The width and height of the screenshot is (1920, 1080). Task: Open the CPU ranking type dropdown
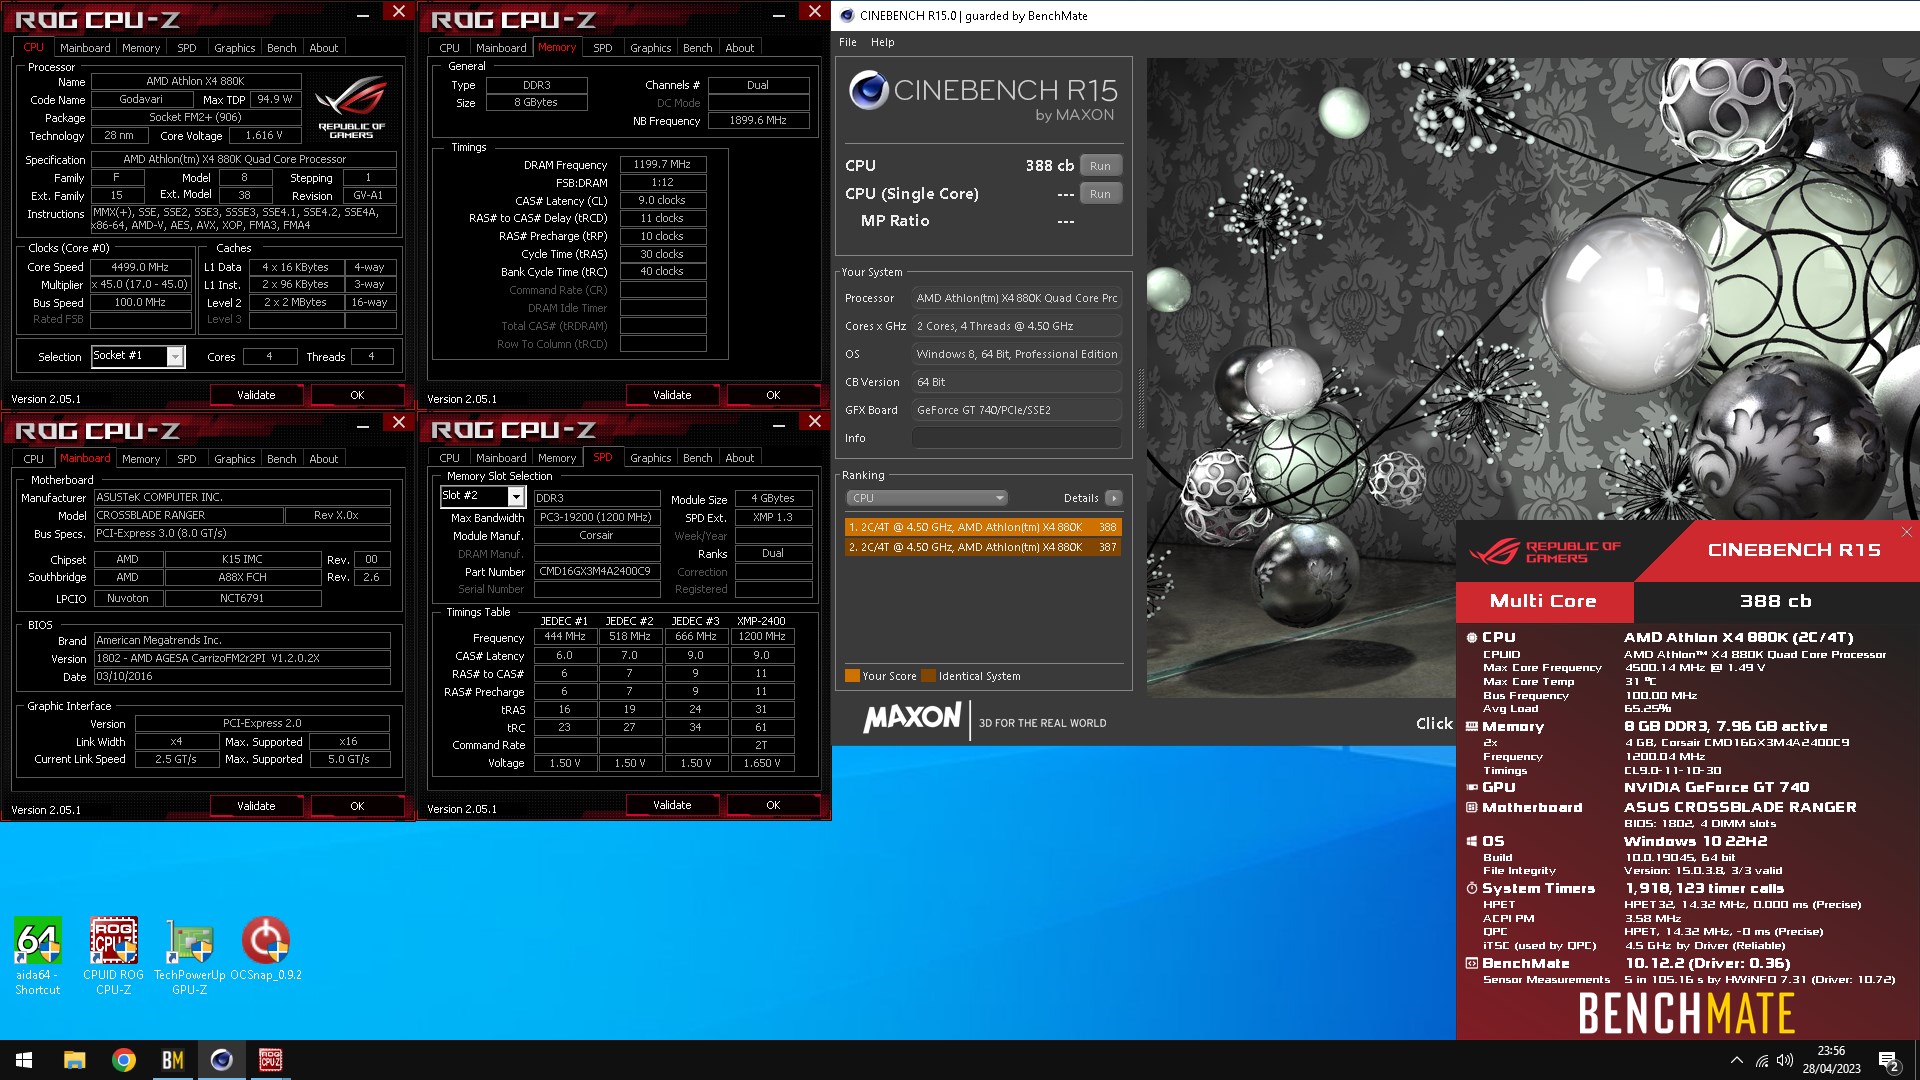click(927, 498)
